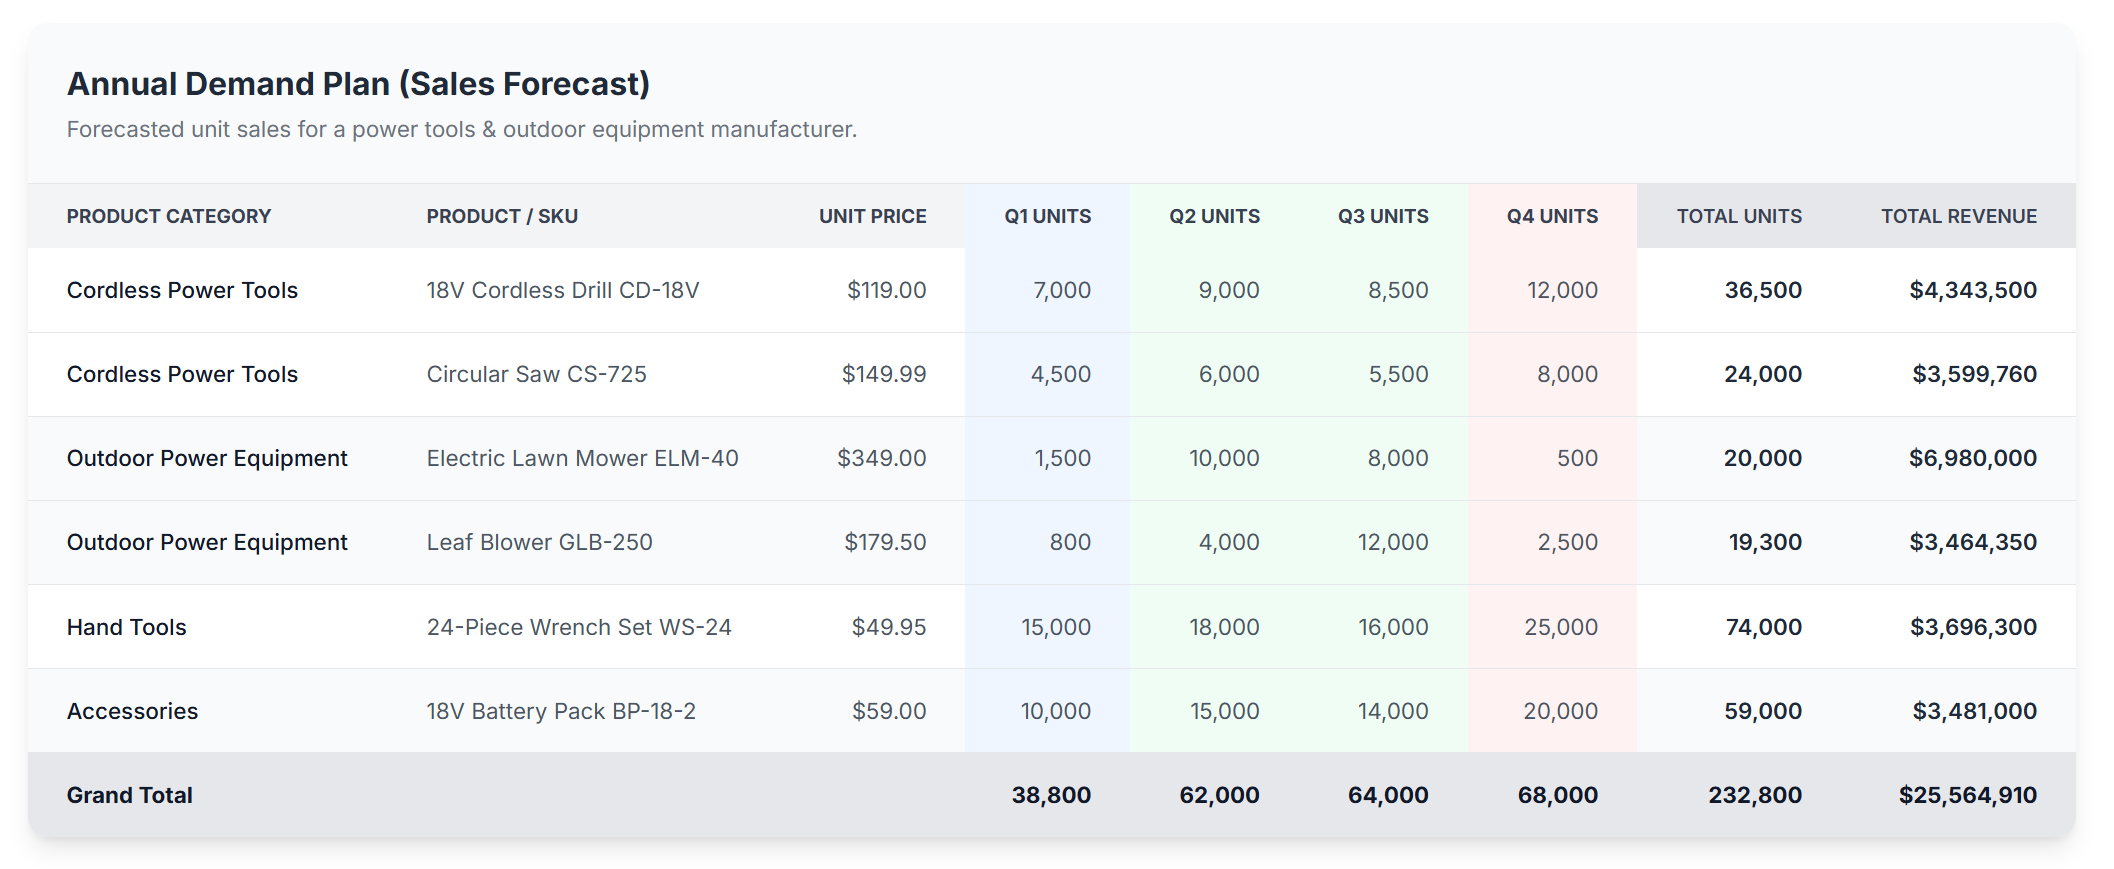This screenshot has height=869, width=2114.
Task: Click the Q3 Units column header
Action: pyautogui.click(x=1383, y=216)
